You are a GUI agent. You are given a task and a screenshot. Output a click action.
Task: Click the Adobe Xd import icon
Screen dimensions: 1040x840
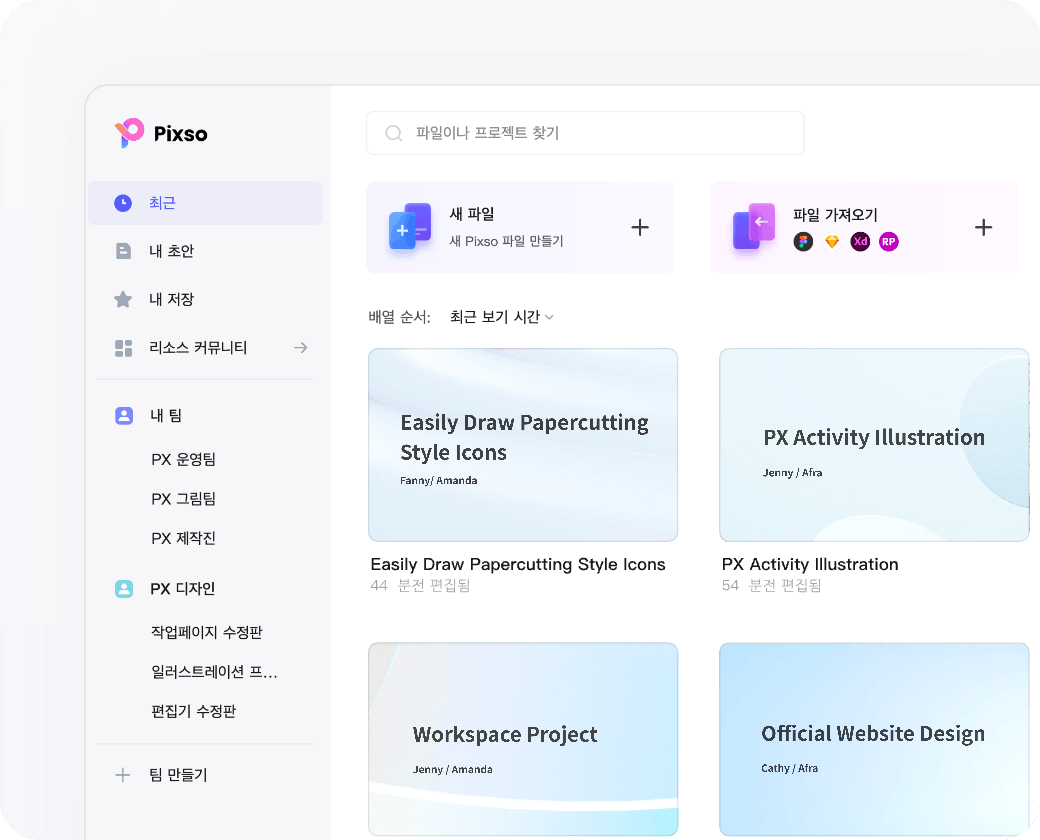click(x=860, y=242)
